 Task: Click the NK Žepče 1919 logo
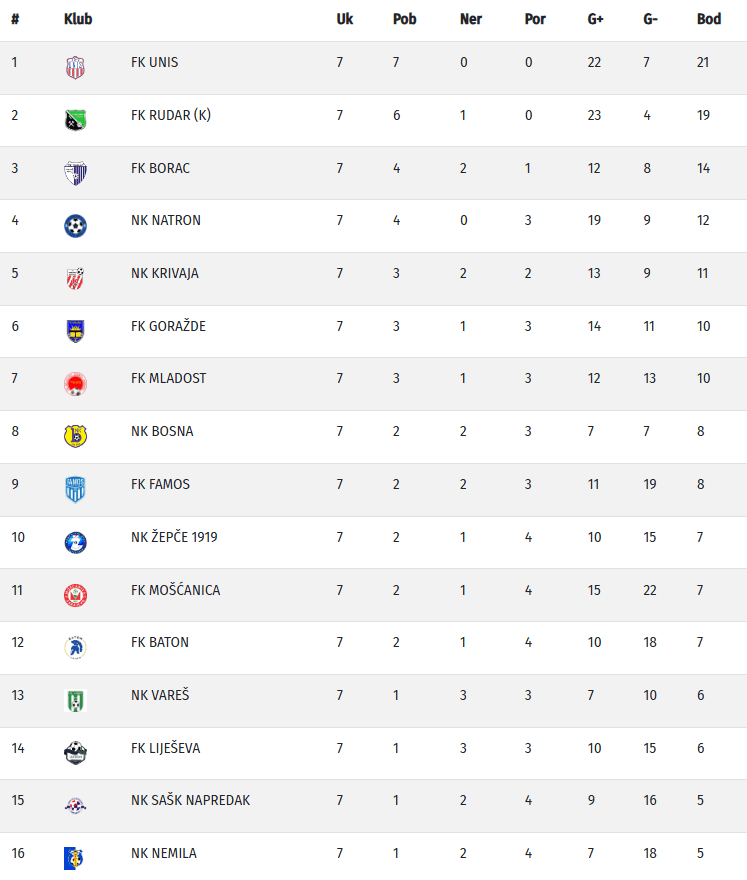75,542
